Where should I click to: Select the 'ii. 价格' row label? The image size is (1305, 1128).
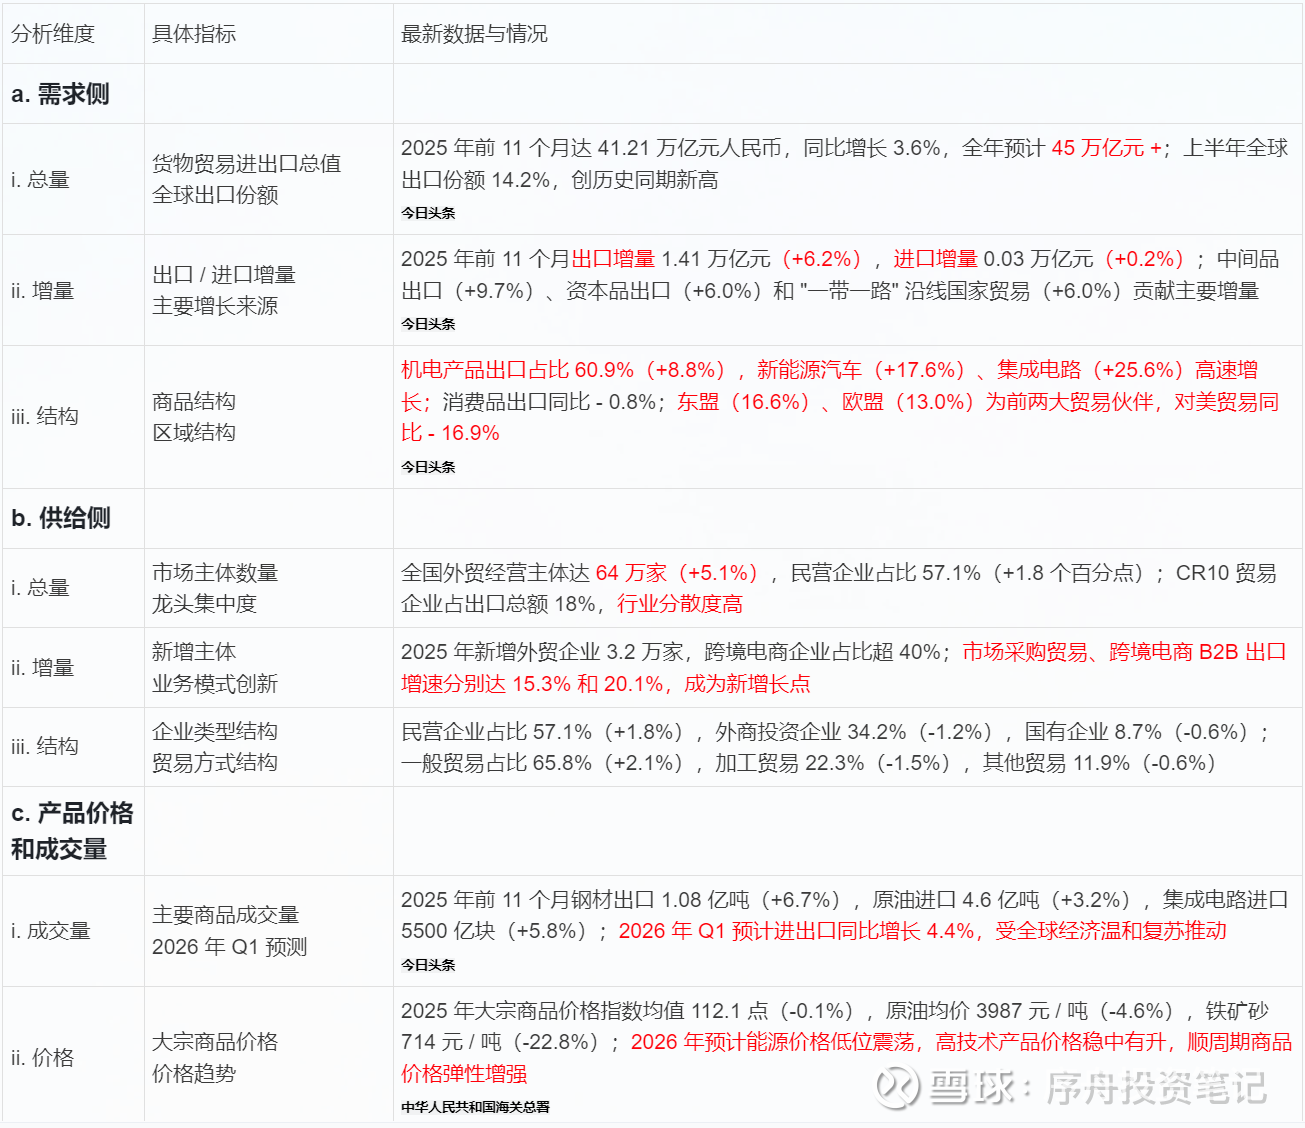point(43,1058)
